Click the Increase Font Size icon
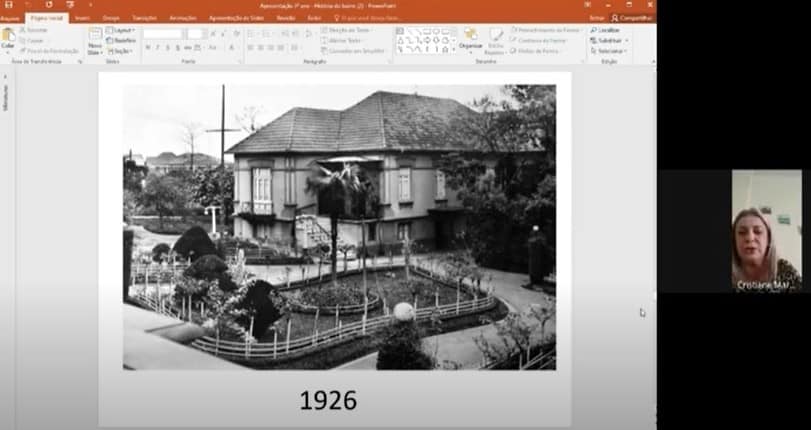This screenshot has width=811, height=430. [x=213, y=34]
